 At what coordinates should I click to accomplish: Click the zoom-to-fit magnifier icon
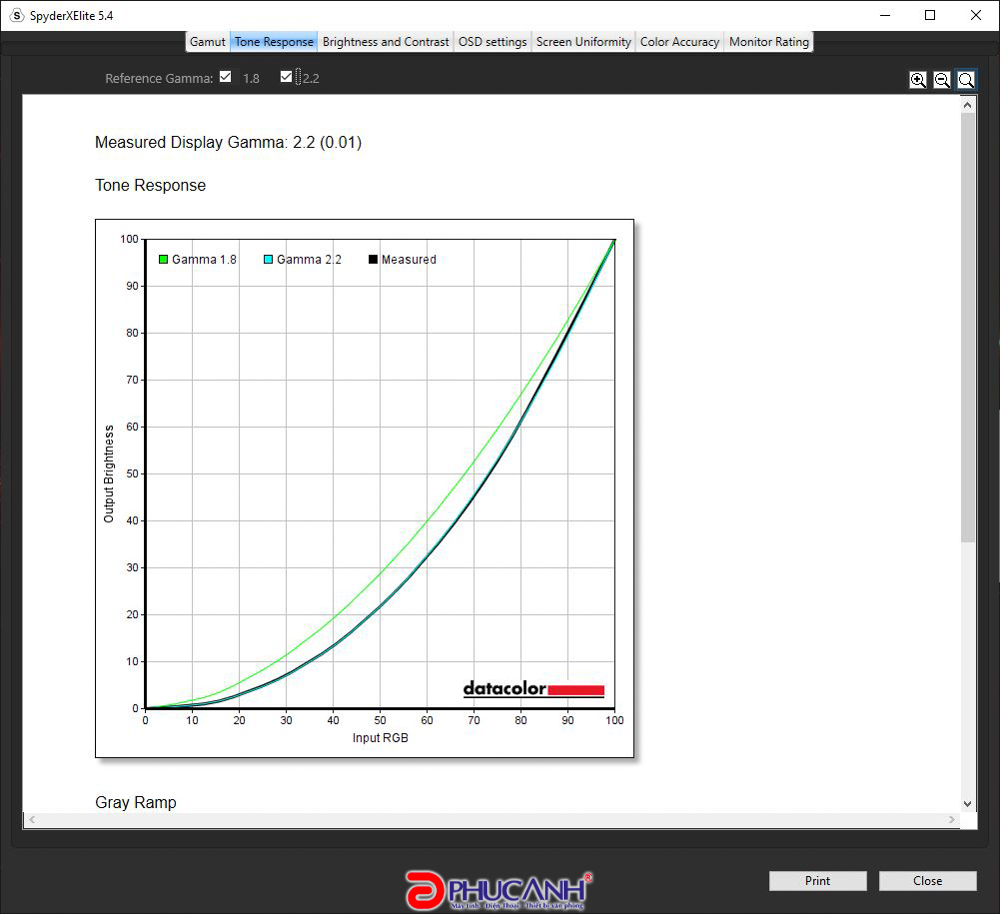(x=966, y=80)
